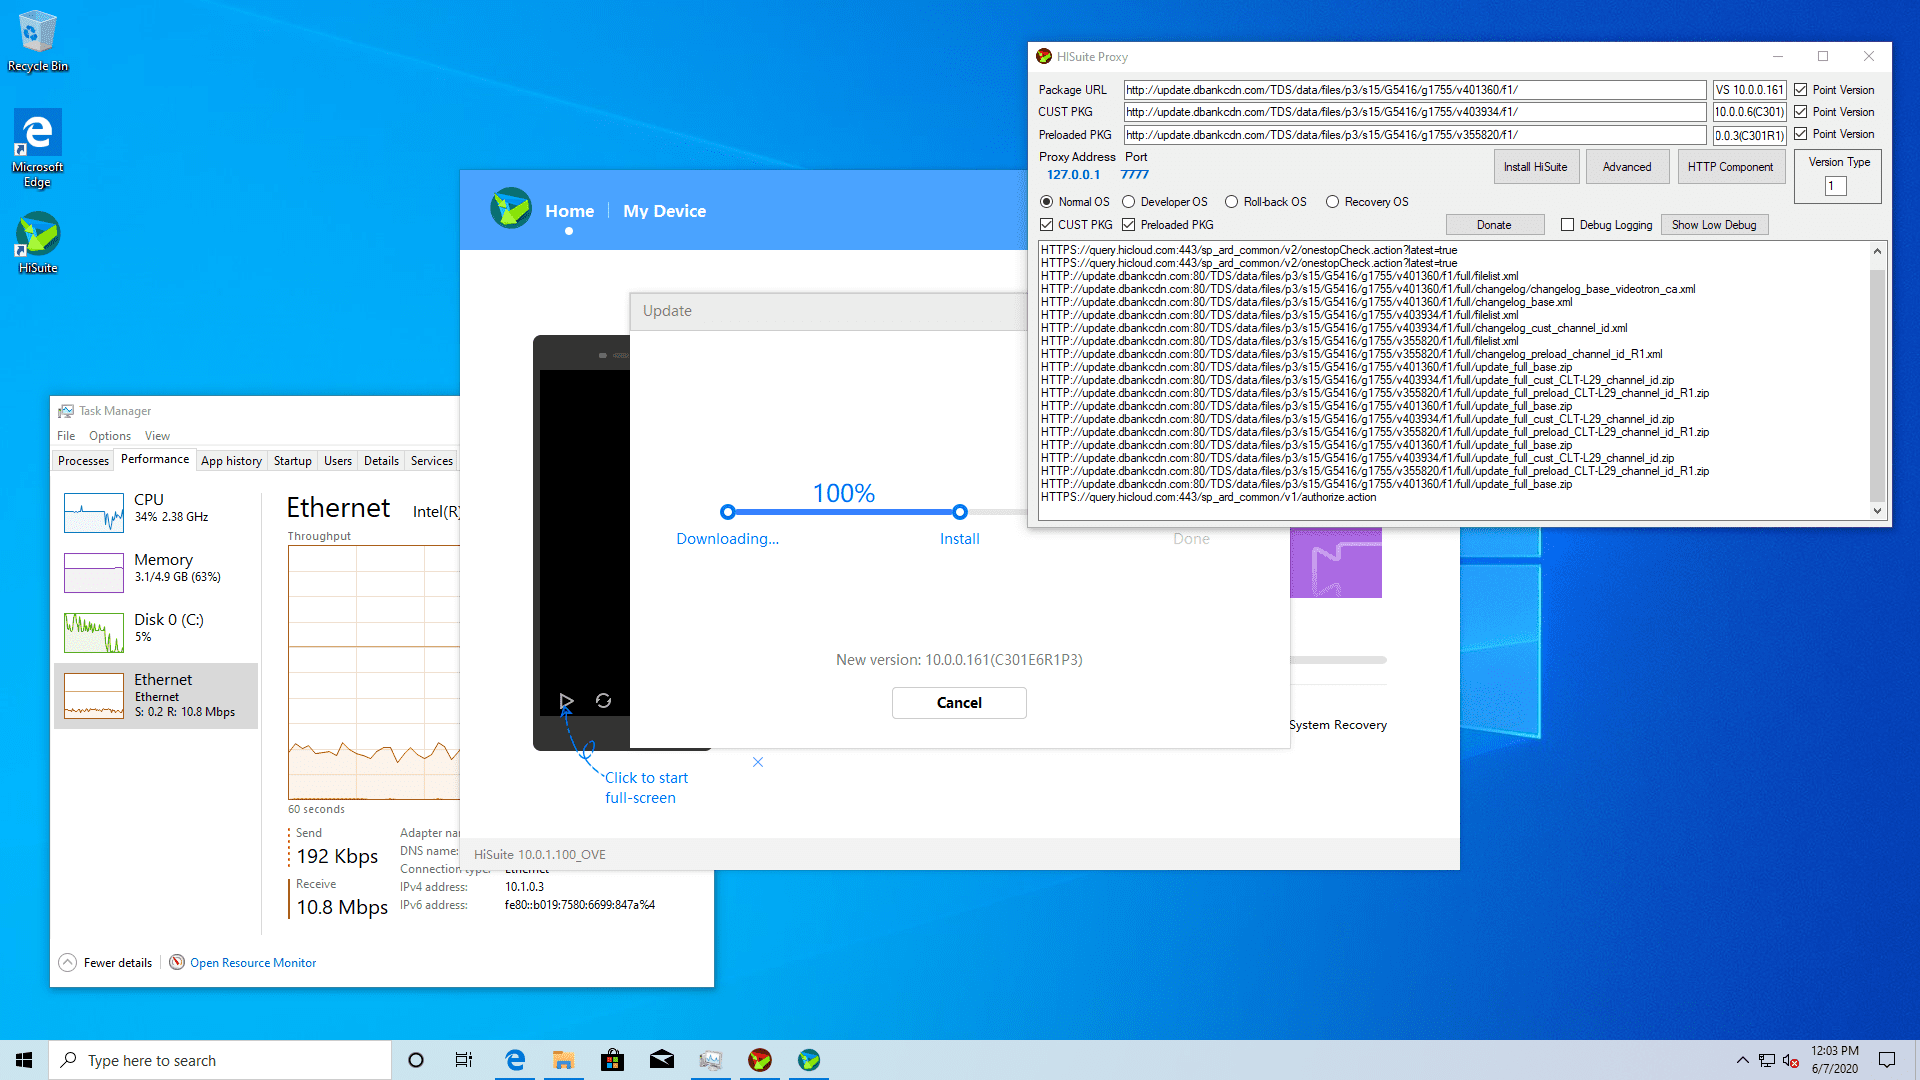This screenshot has width=1920, height=1080.
Task: Click the Downloading progress step marker
Action: point(727,512)
